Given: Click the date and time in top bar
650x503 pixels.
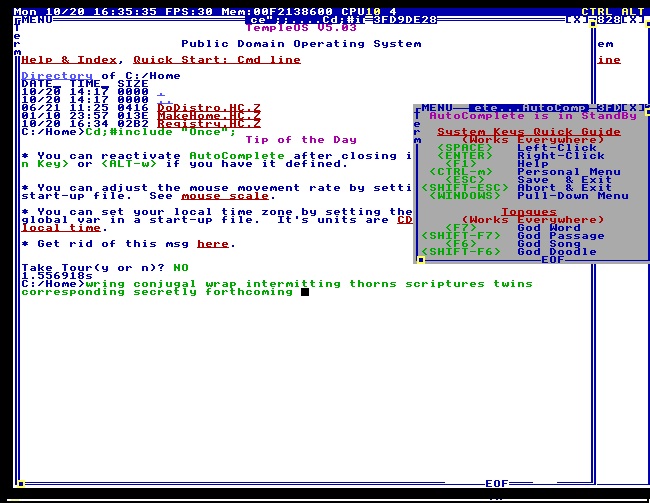Looking at the screenshot, I should point(85,12).
